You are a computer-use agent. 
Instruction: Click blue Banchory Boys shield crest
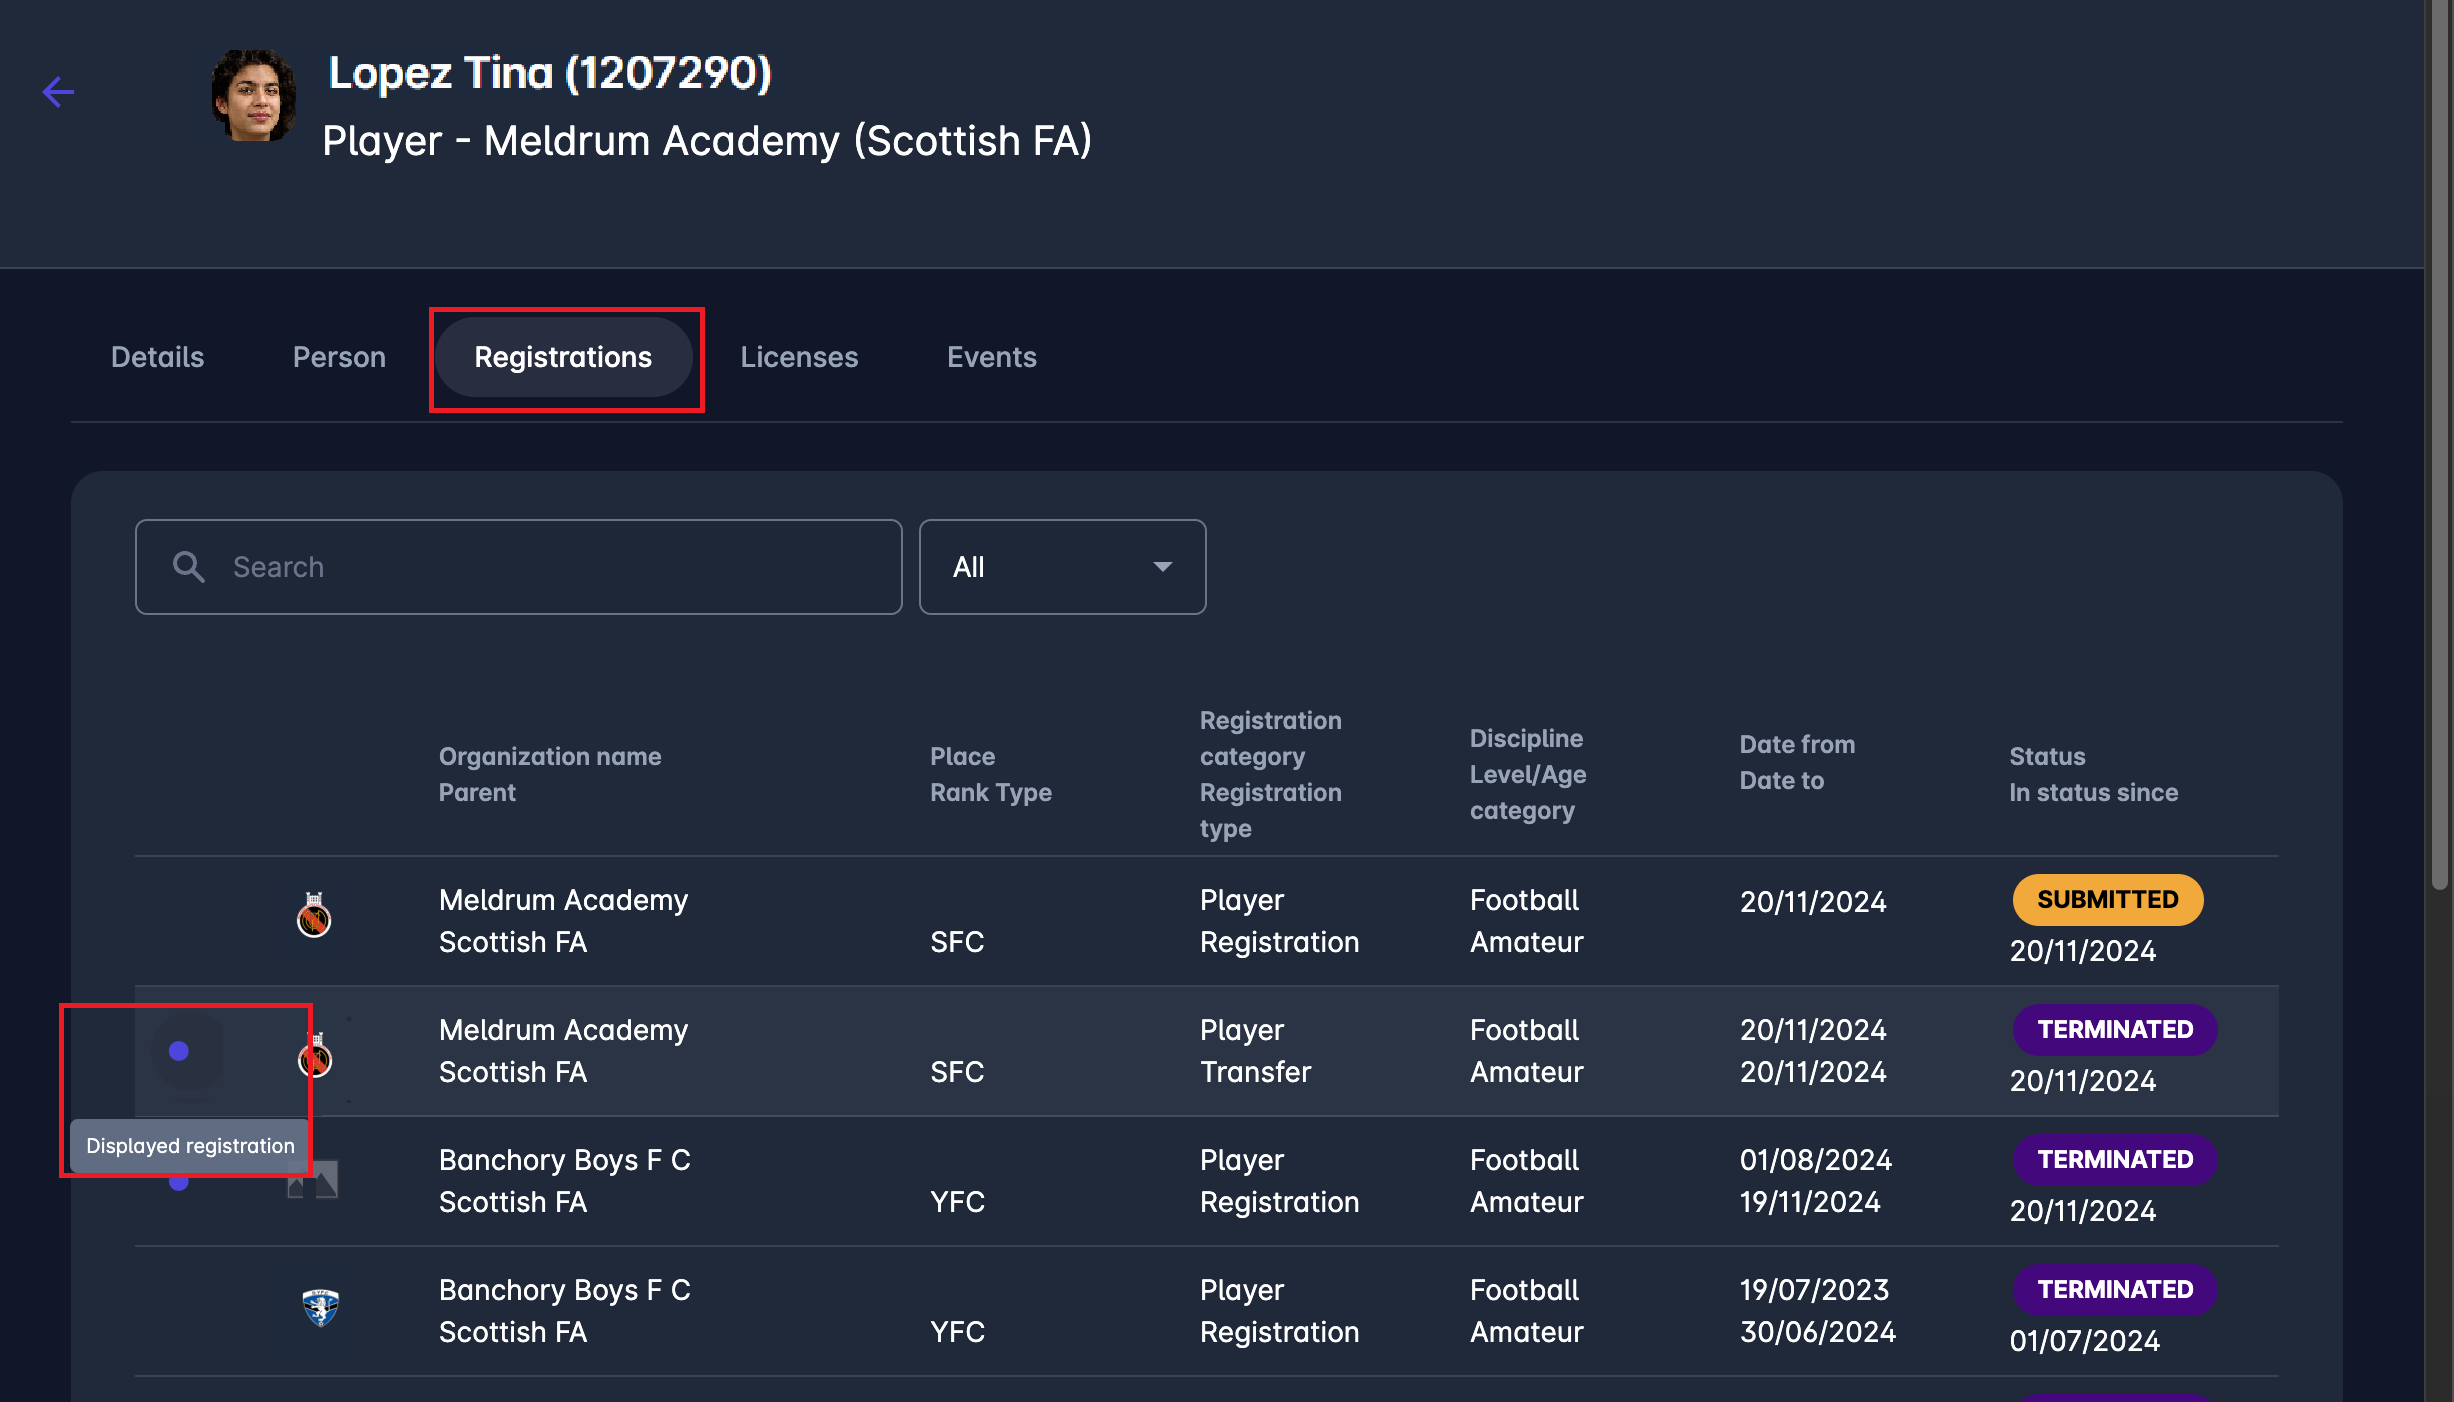point(321,1307)
